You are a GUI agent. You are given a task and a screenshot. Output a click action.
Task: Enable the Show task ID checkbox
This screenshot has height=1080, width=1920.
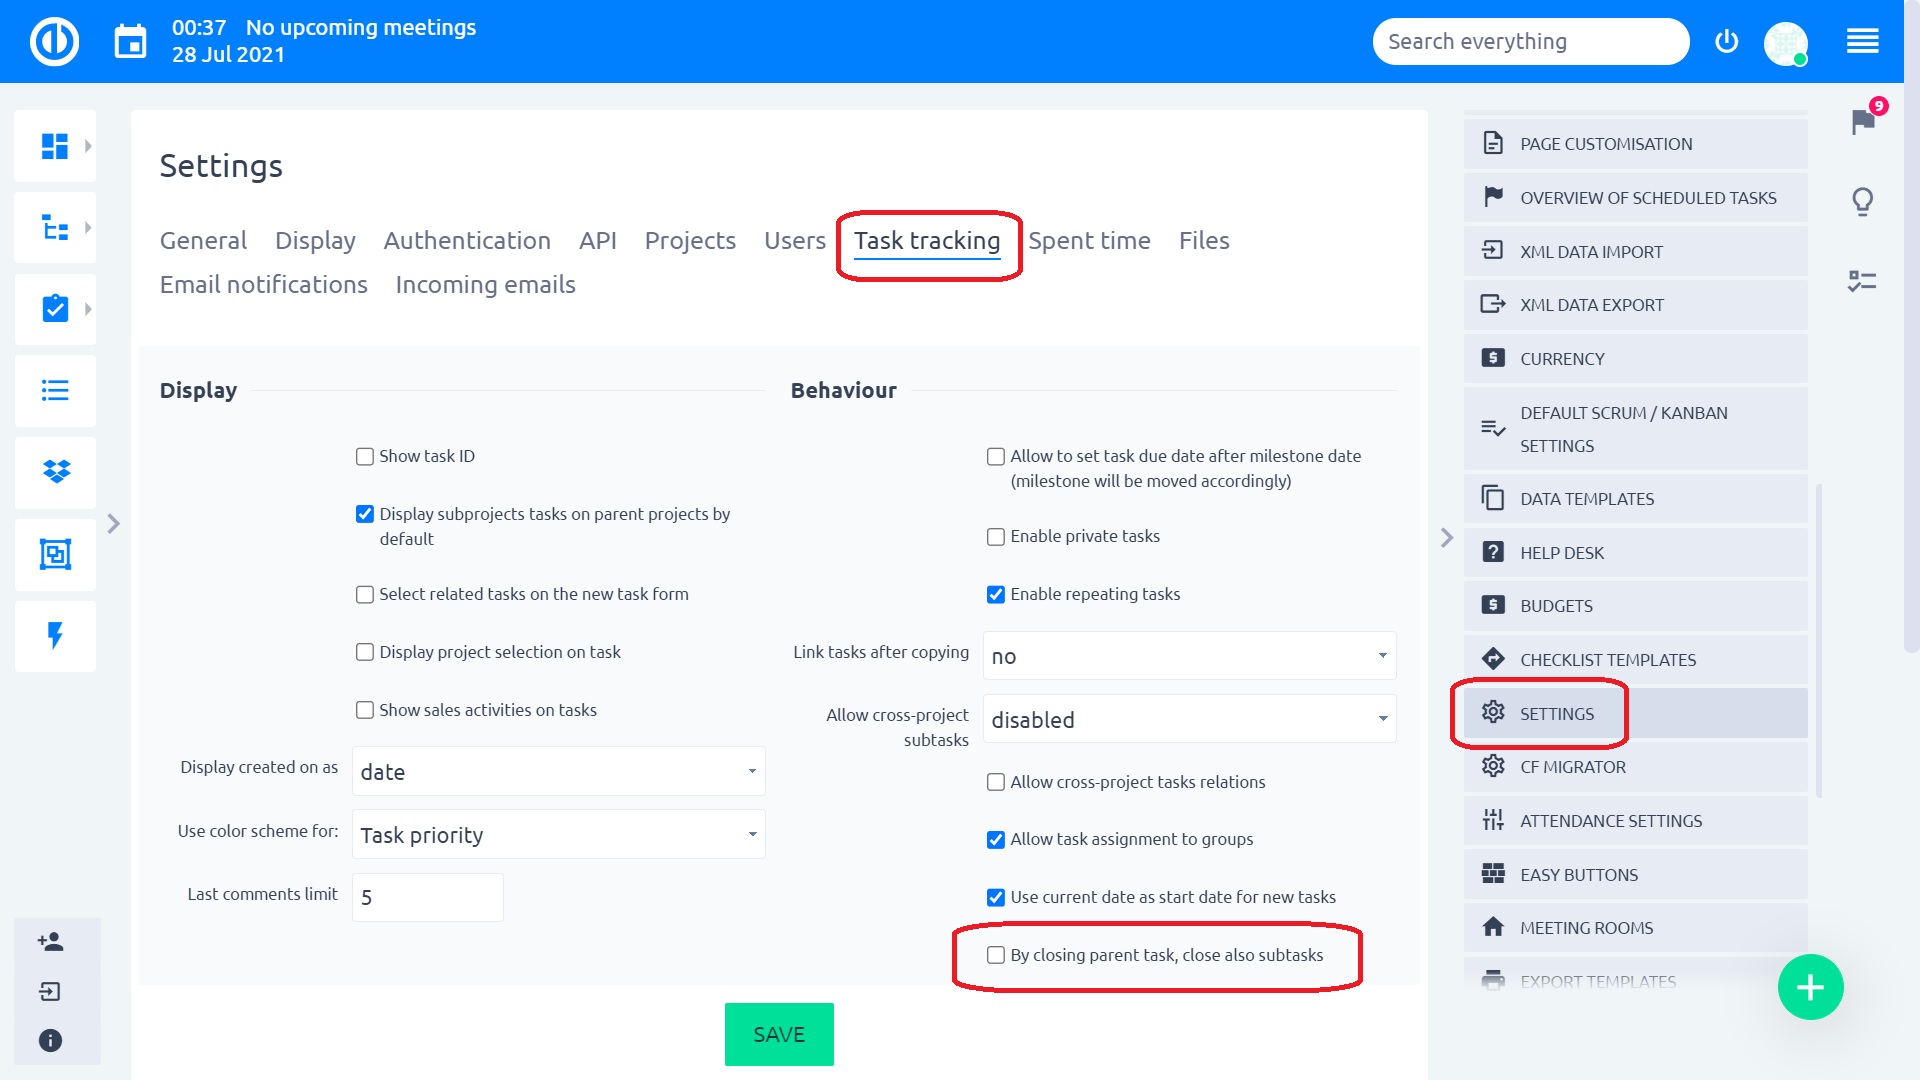pyautogui.click(x=365, y=457)
